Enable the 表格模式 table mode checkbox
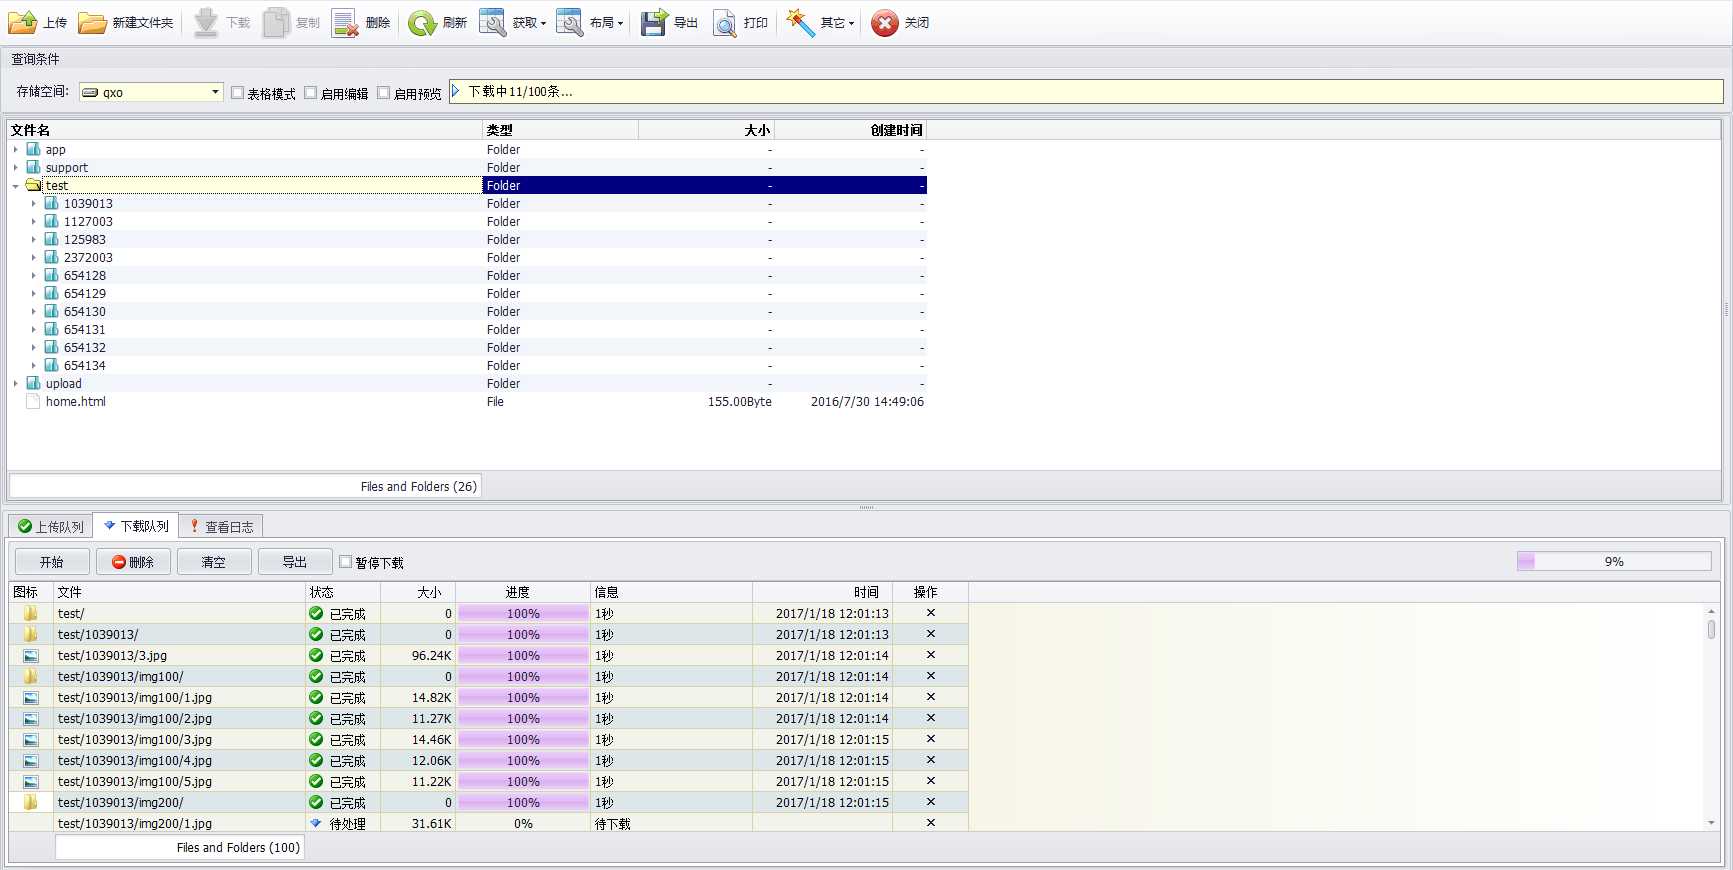 (238, 93)
